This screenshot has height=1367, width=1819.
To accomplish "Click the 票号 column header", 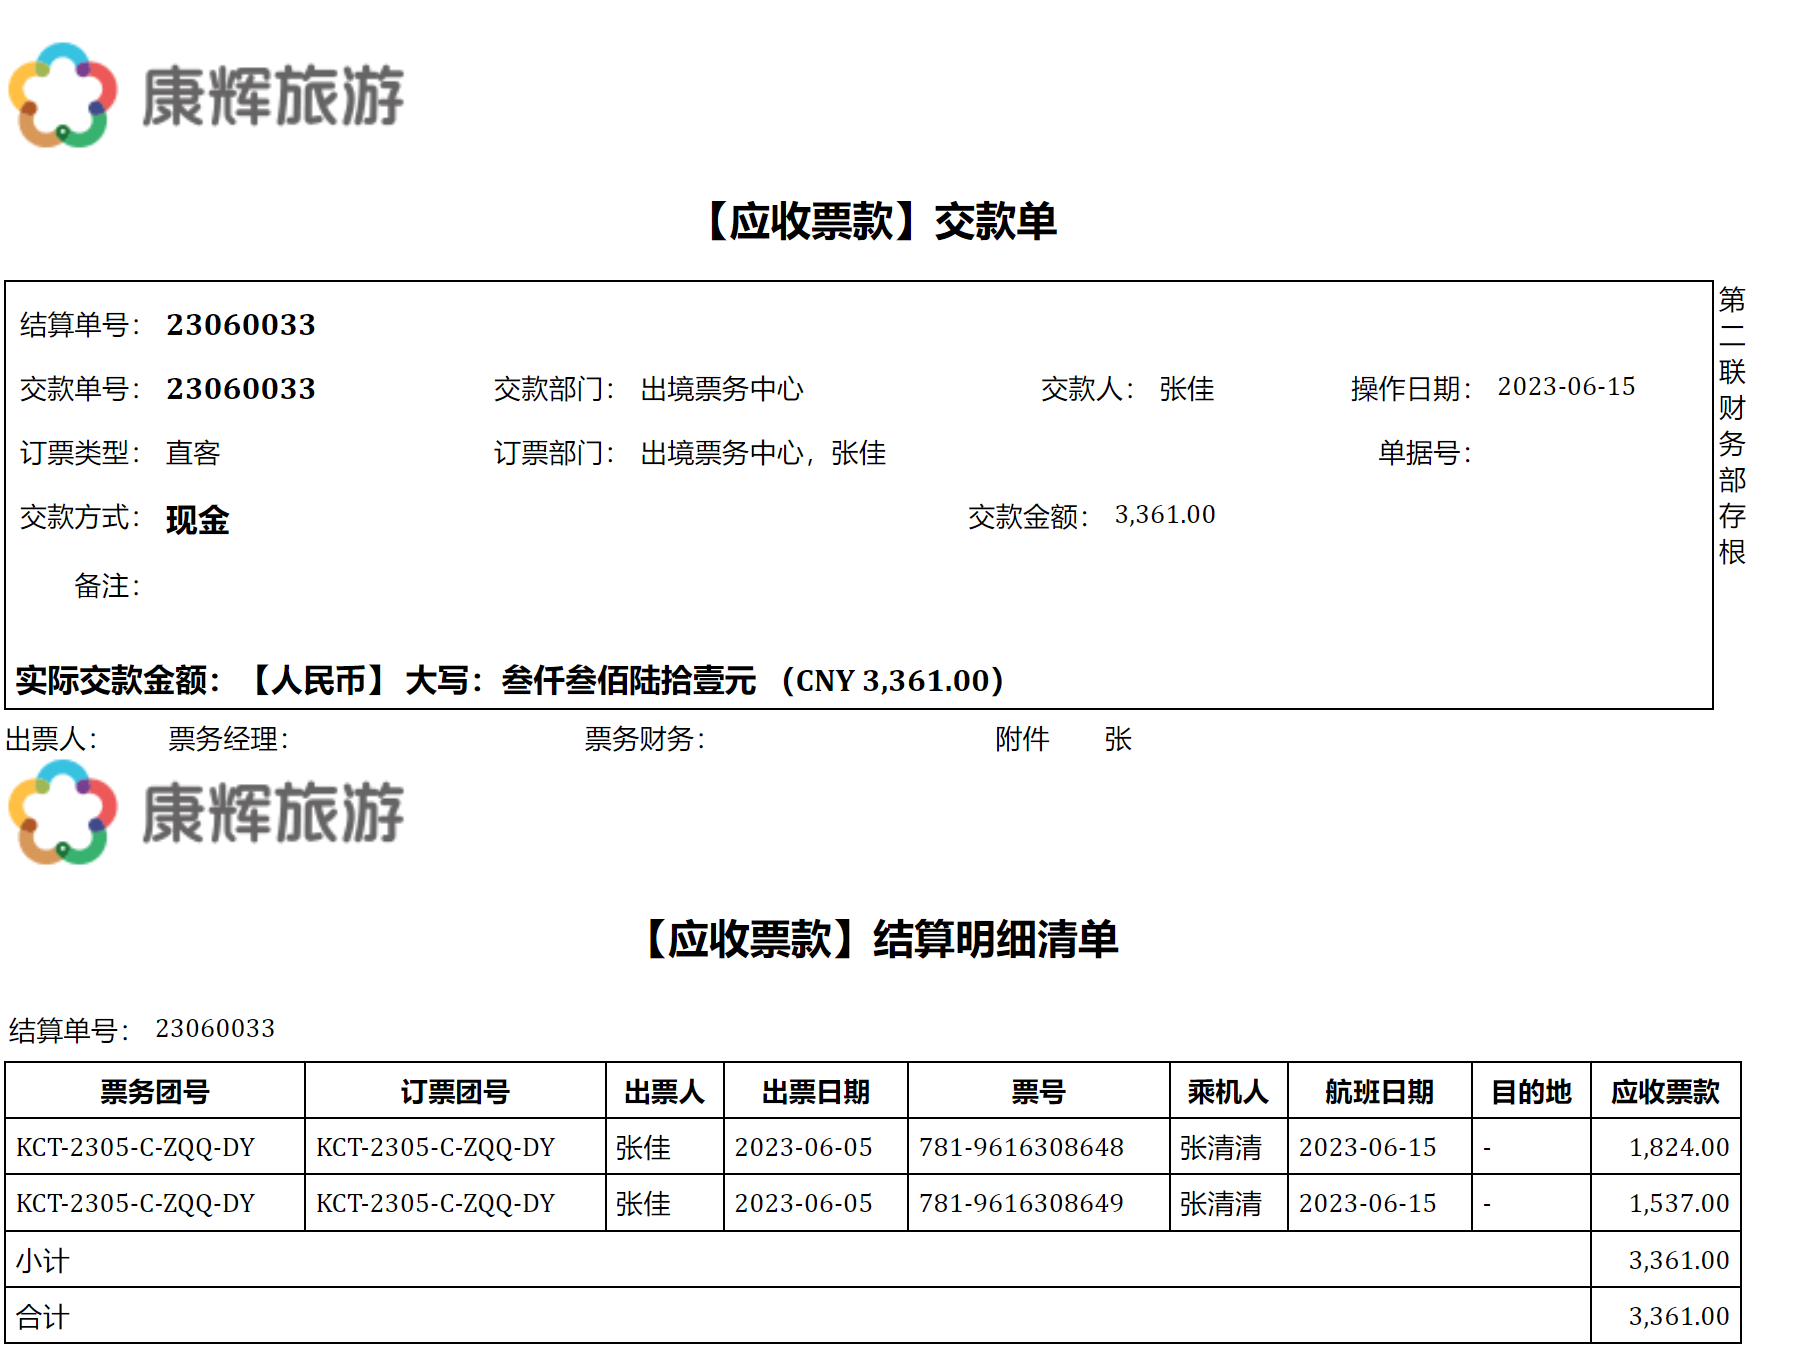I will 1038,1091.
